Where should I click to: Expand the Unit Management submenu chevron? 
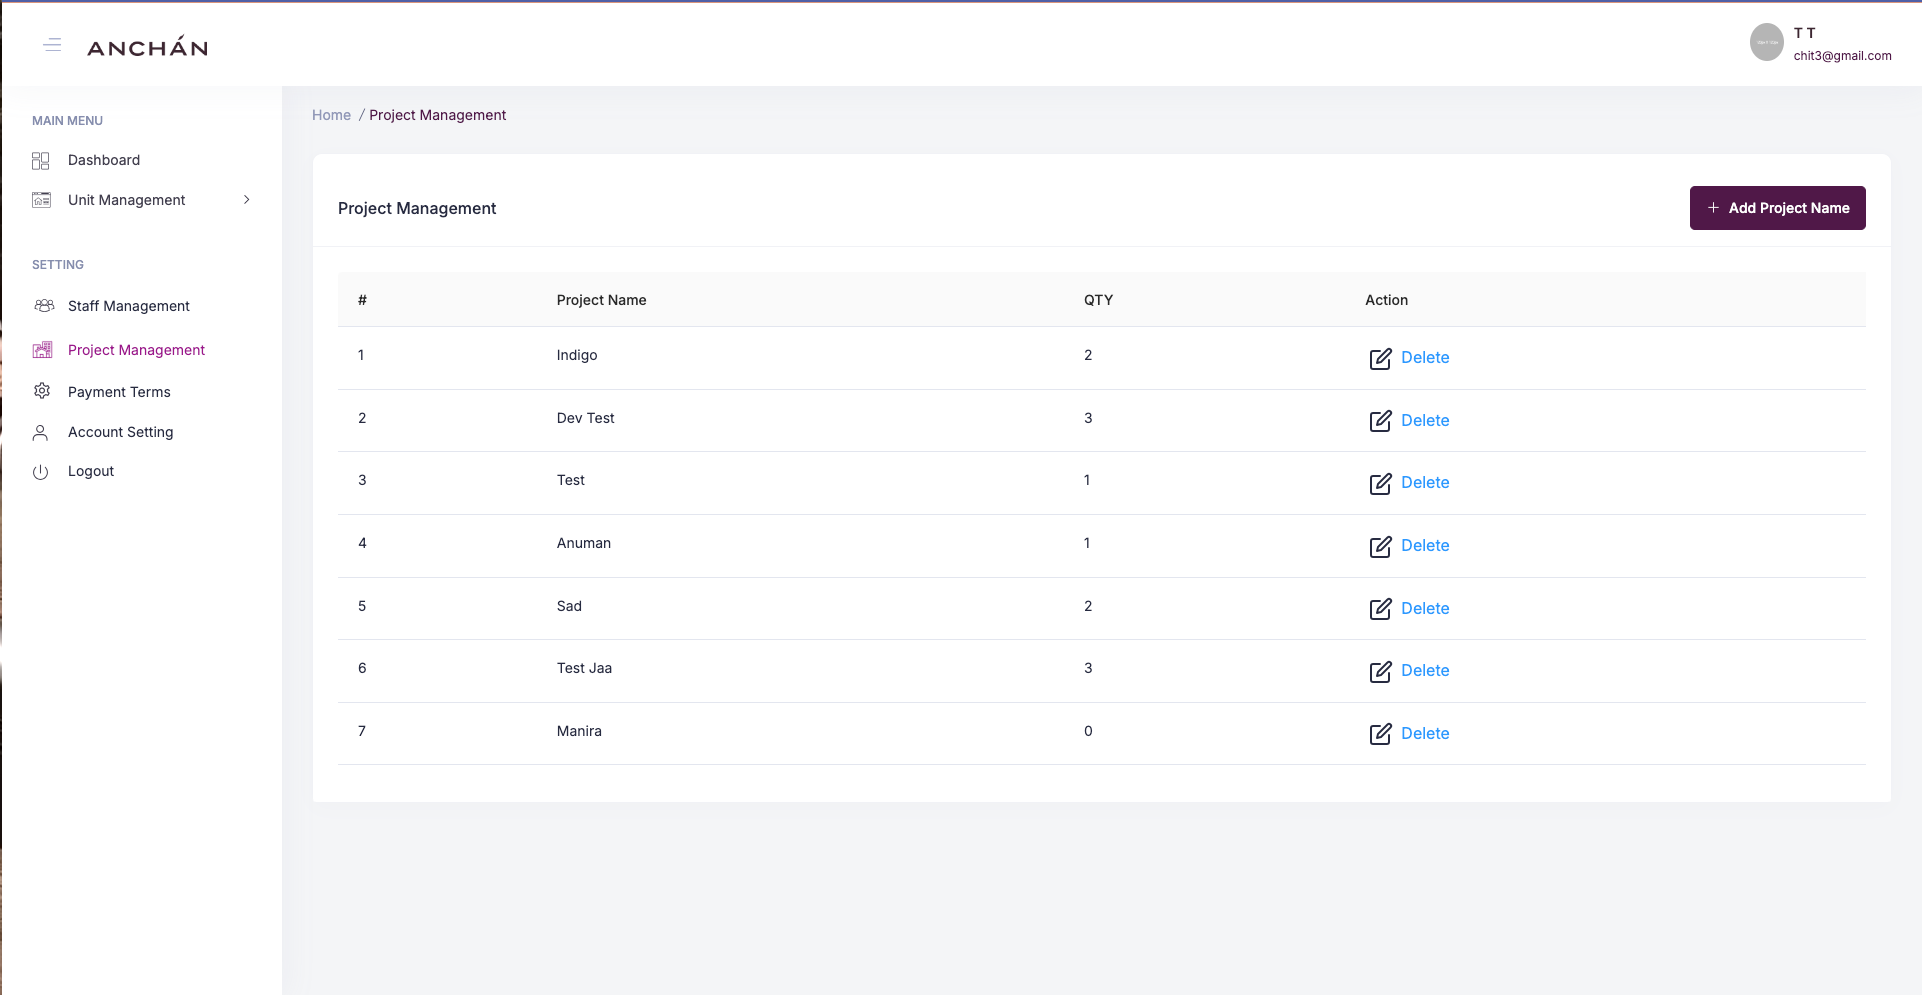click(247, 200)
